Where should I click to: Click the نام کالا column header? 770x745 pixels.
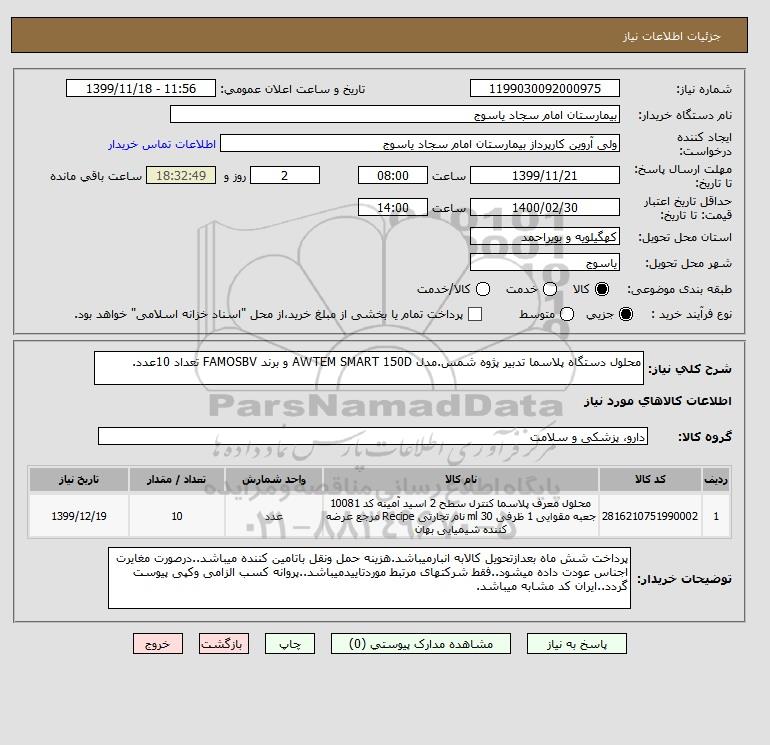pos(461,479)
